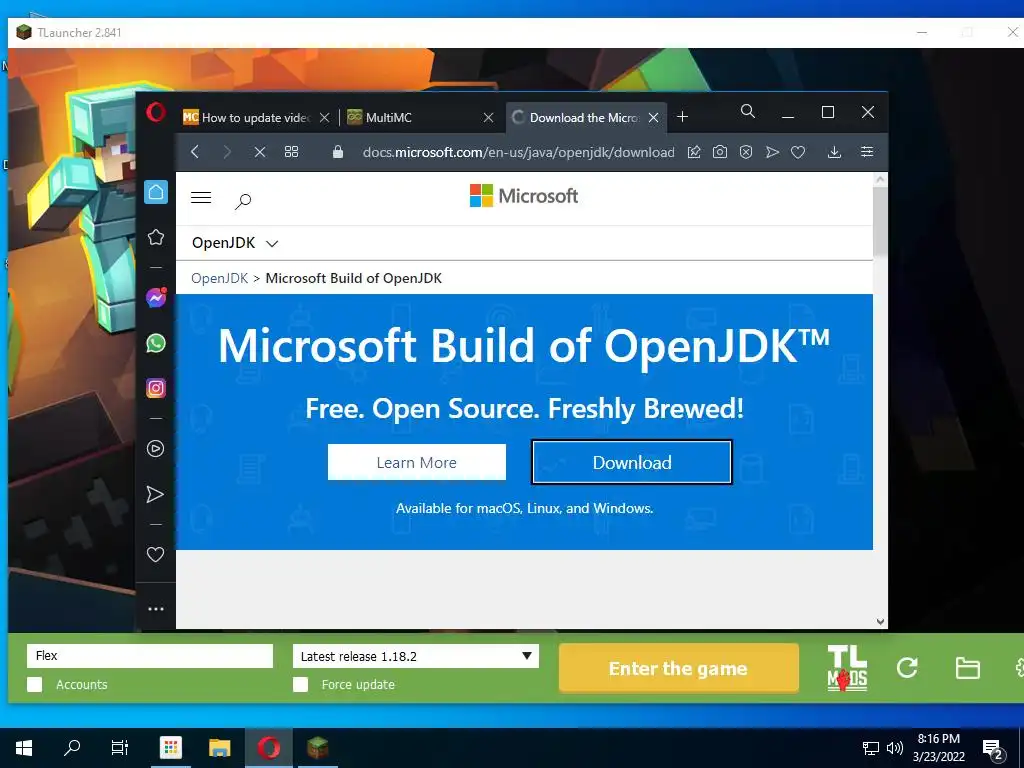Close the Download the Microsoft tab

tap(653, 118)
